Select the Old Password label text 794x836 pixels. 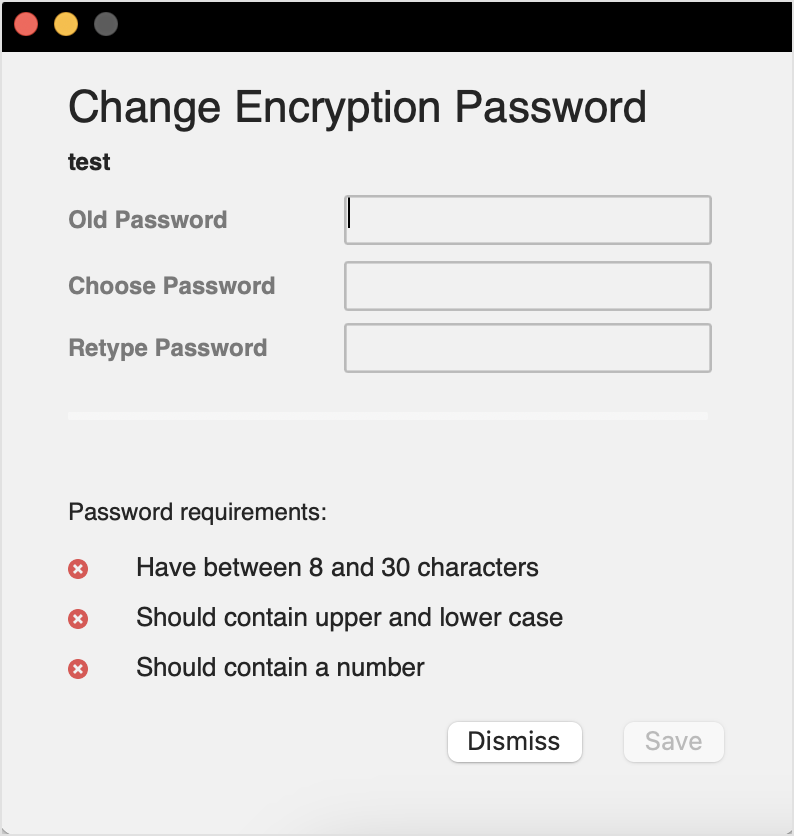point(147,220)
